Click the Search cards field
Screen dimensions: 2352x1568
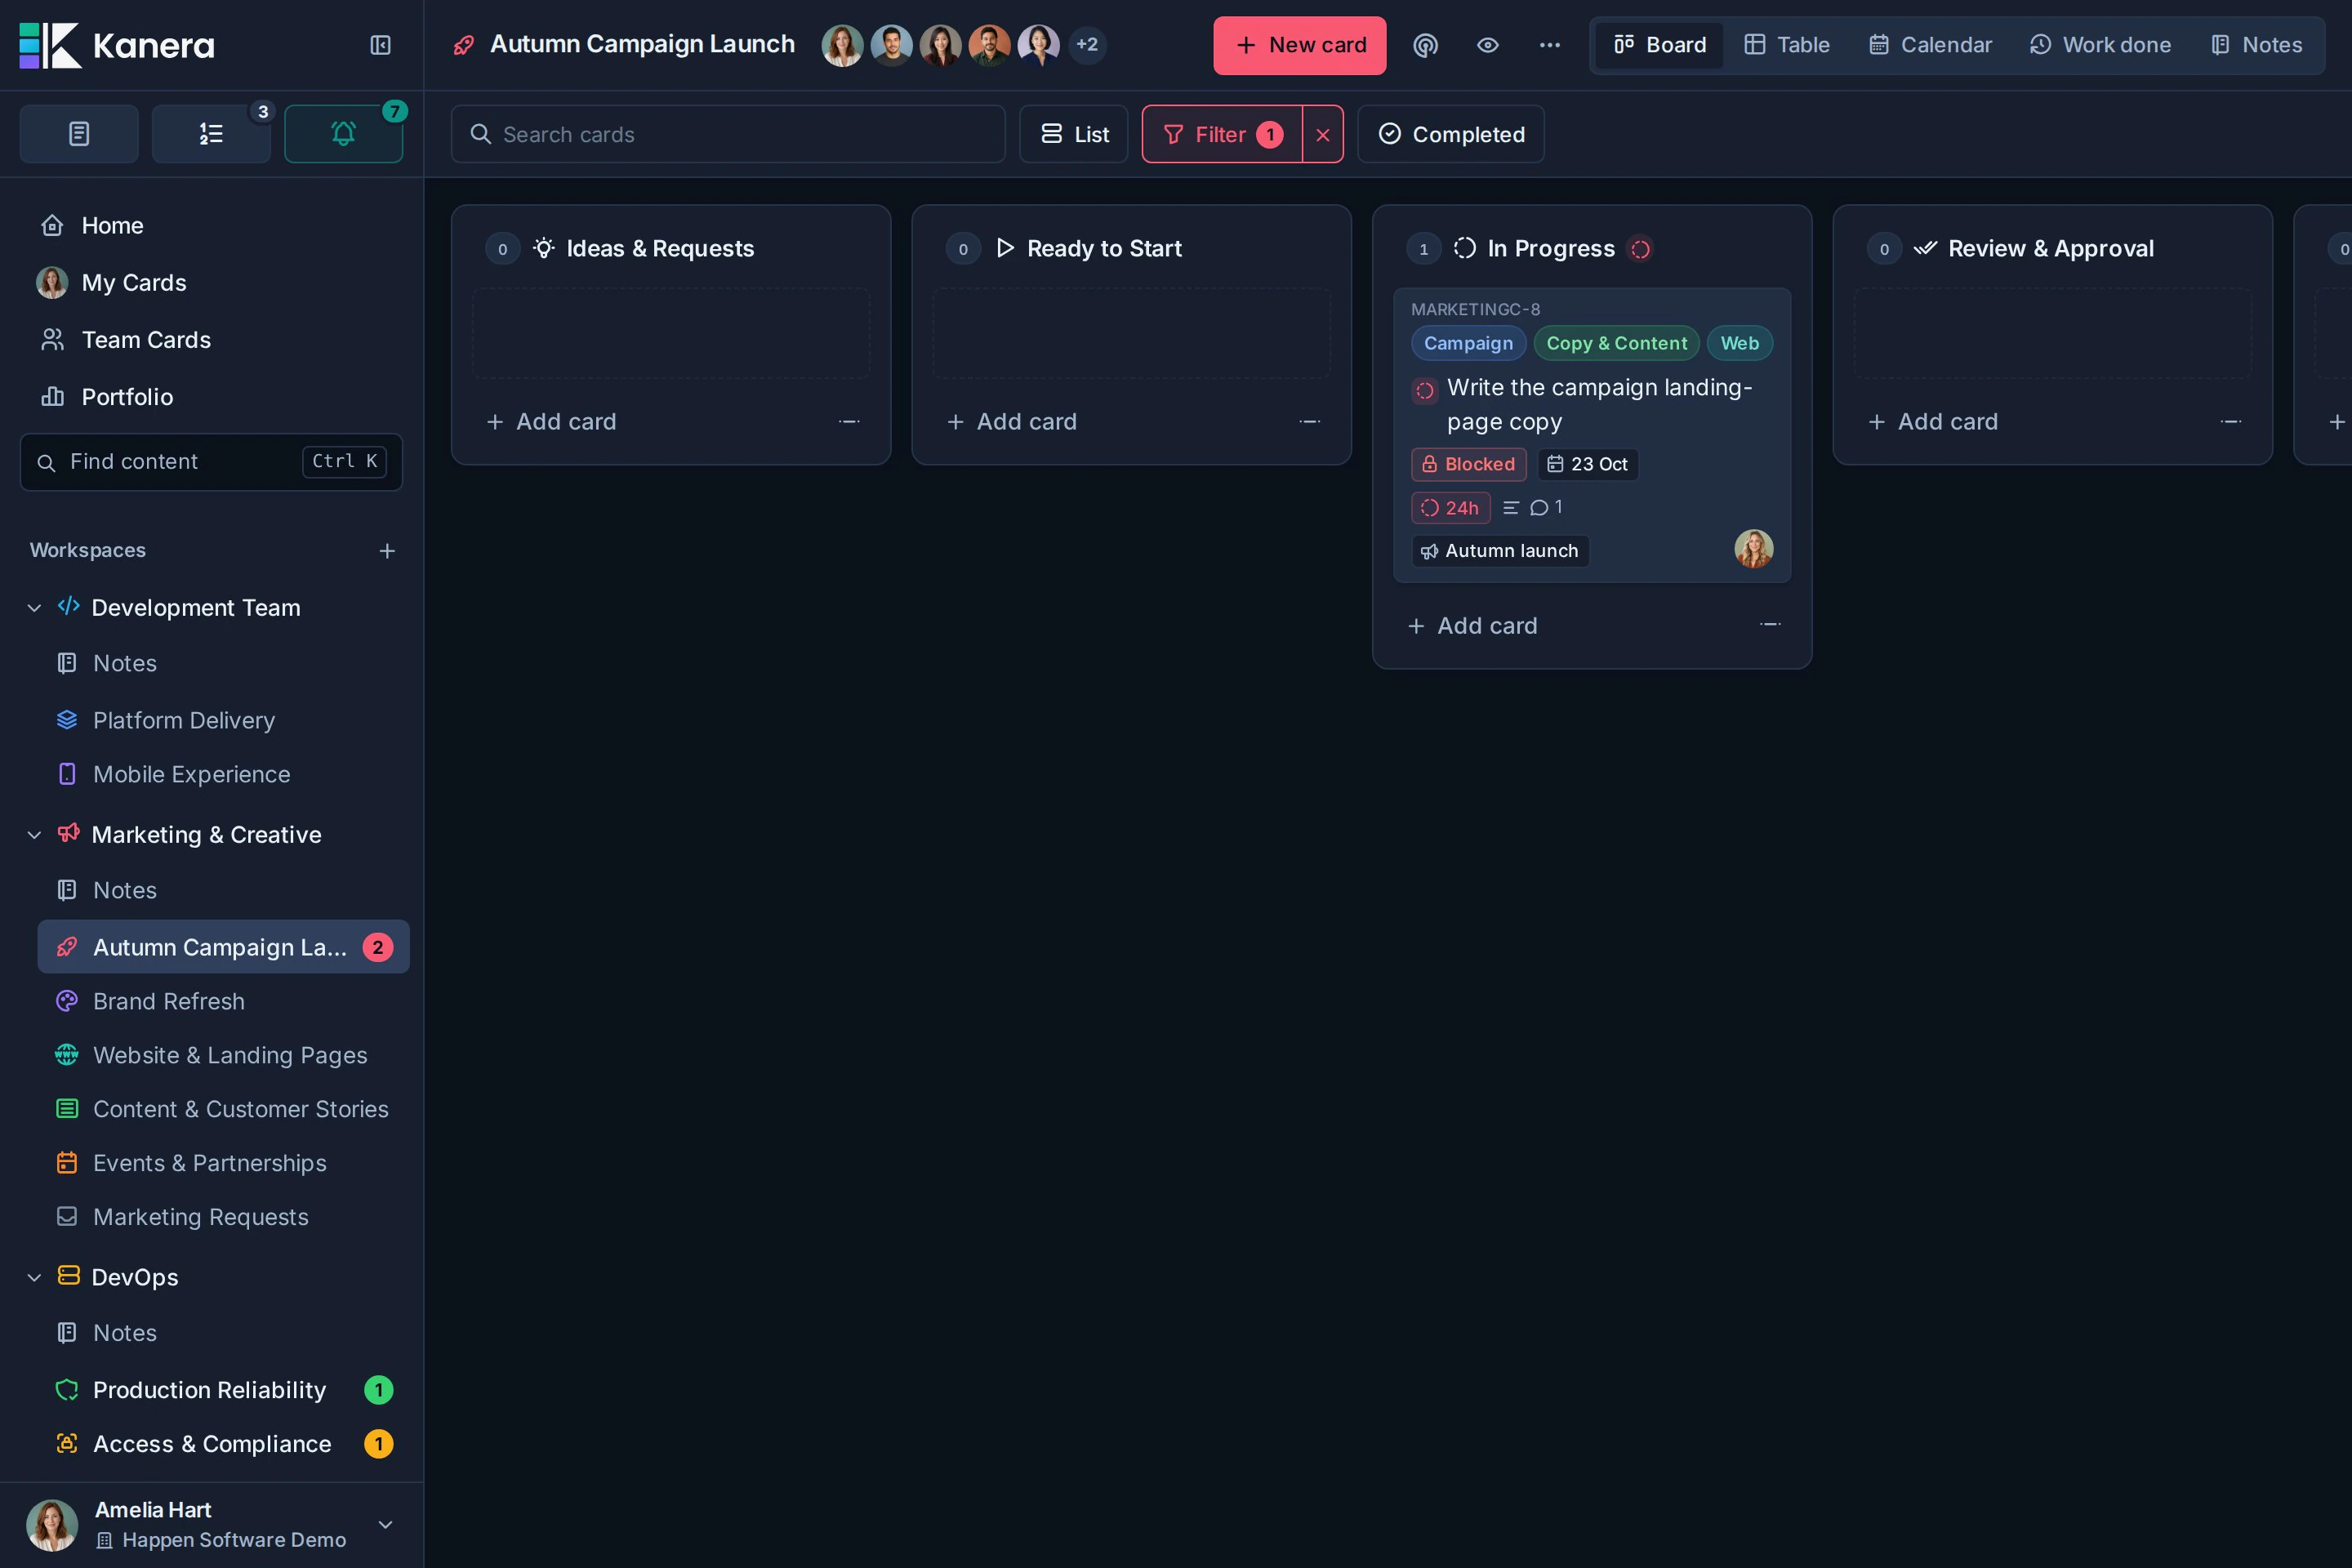click(728, 134)
